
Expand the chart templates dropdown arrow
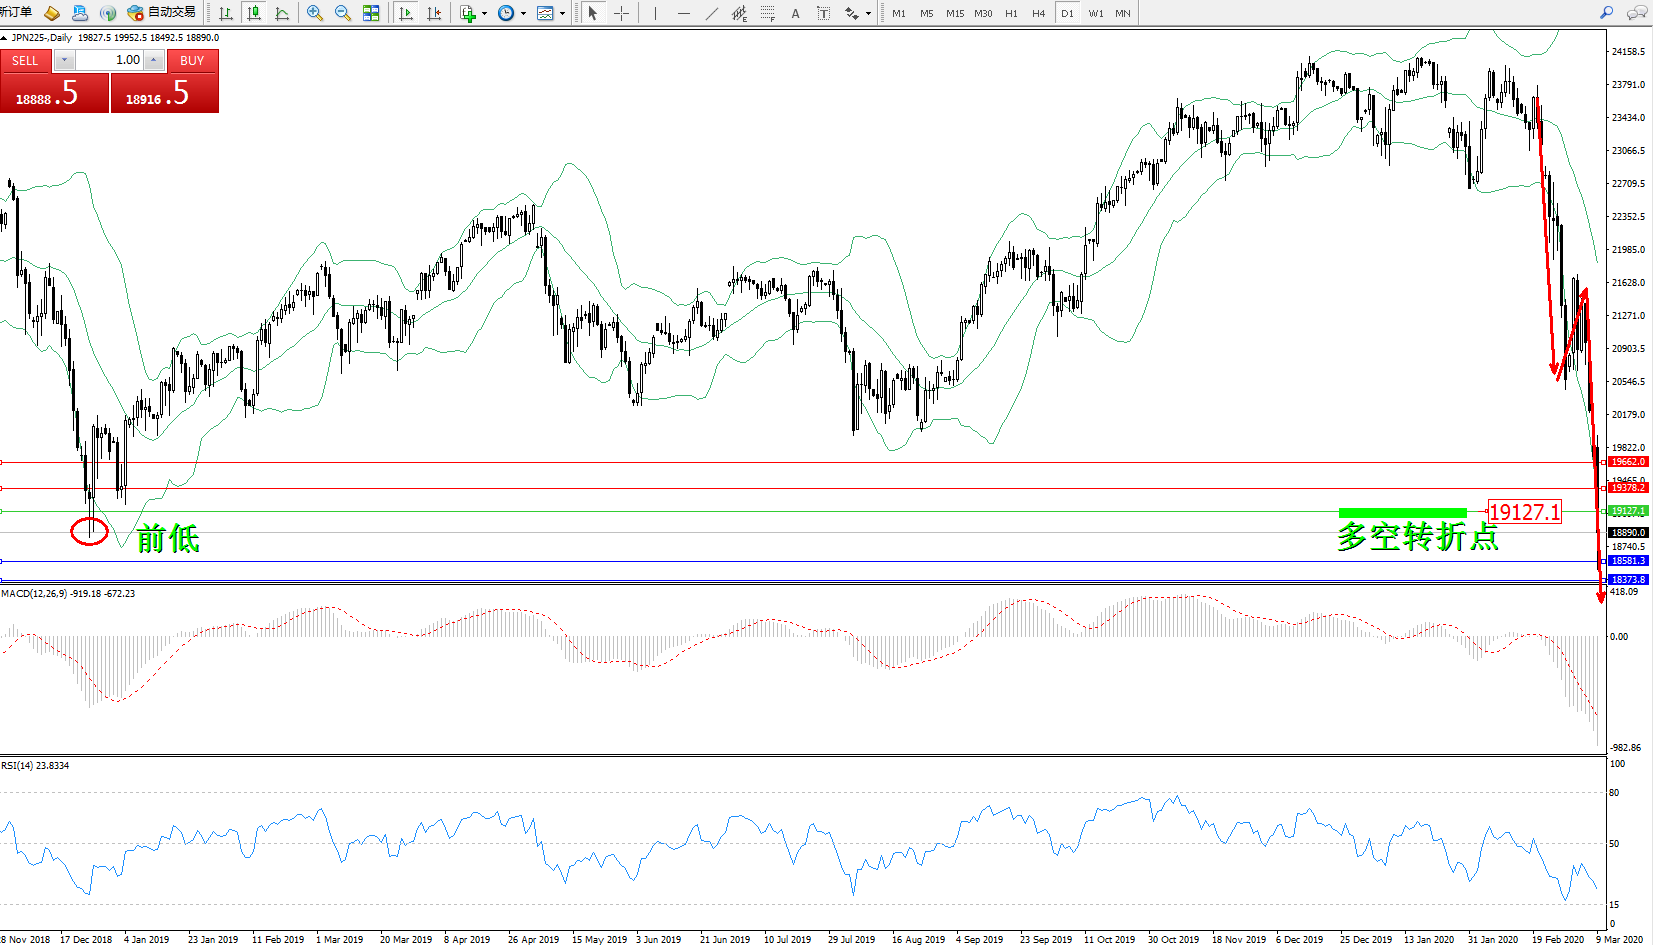tap(562, 13)
